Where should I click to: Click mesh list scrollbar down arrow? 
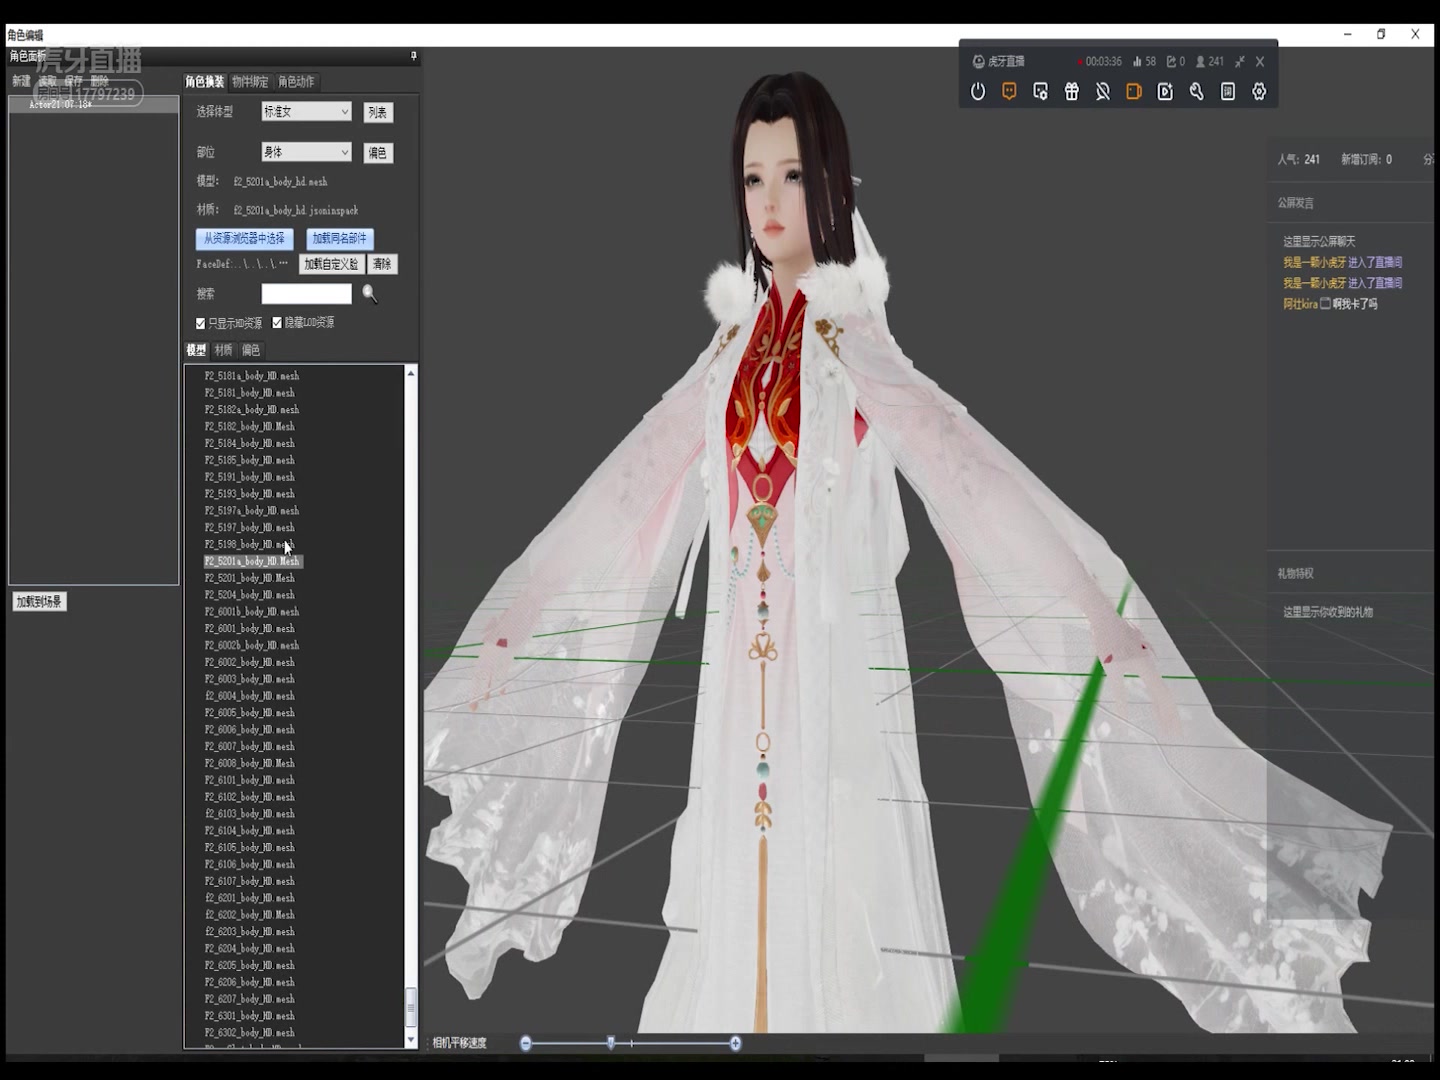tap(410, 1040)
